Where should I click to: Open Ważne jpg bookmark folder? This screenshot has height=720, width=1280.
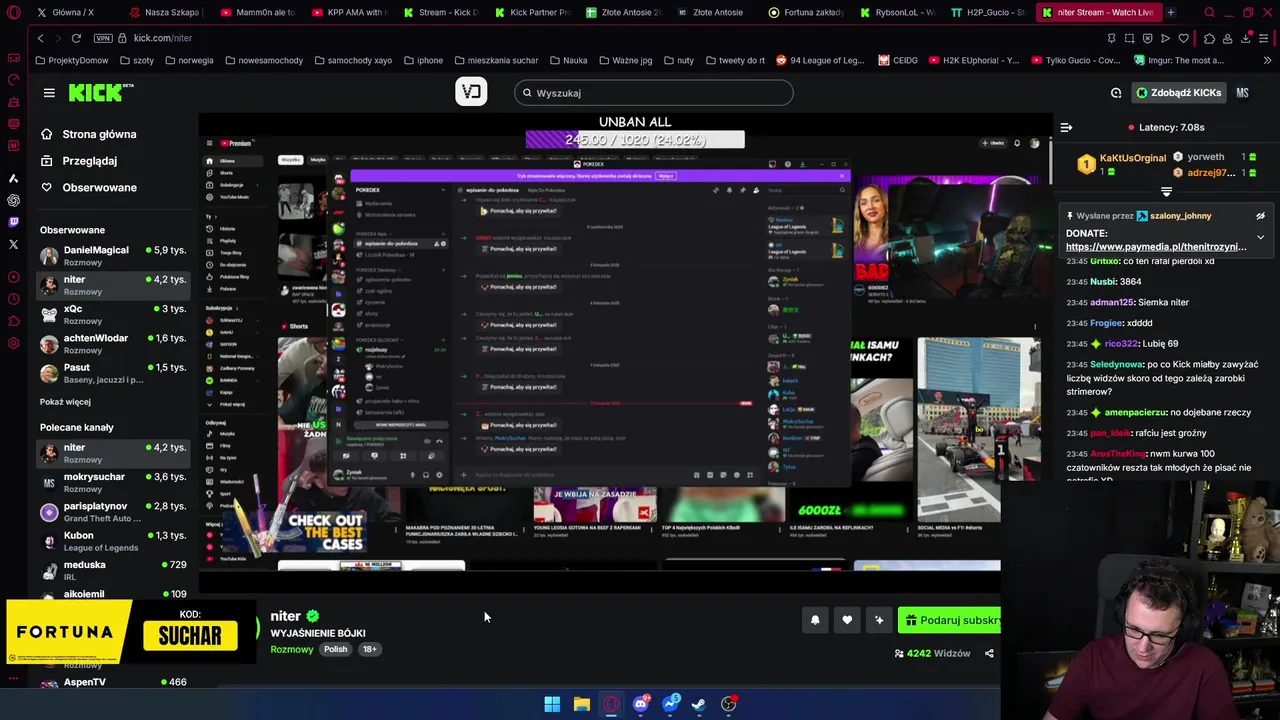click(x=625, y=60)
